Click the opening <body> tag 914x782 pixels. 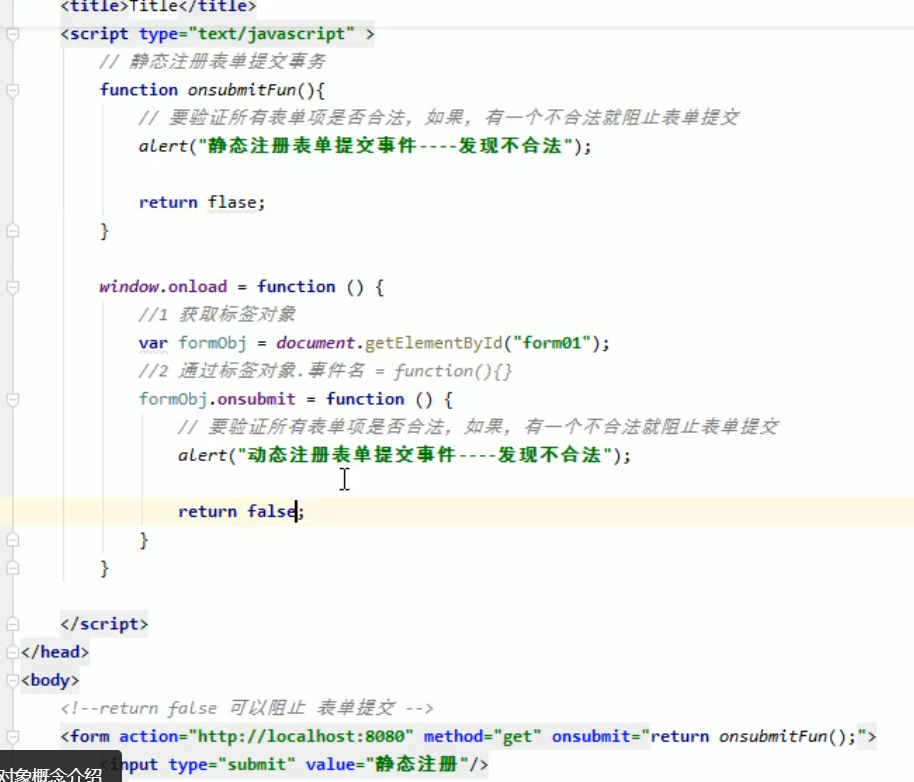point(50,680)
